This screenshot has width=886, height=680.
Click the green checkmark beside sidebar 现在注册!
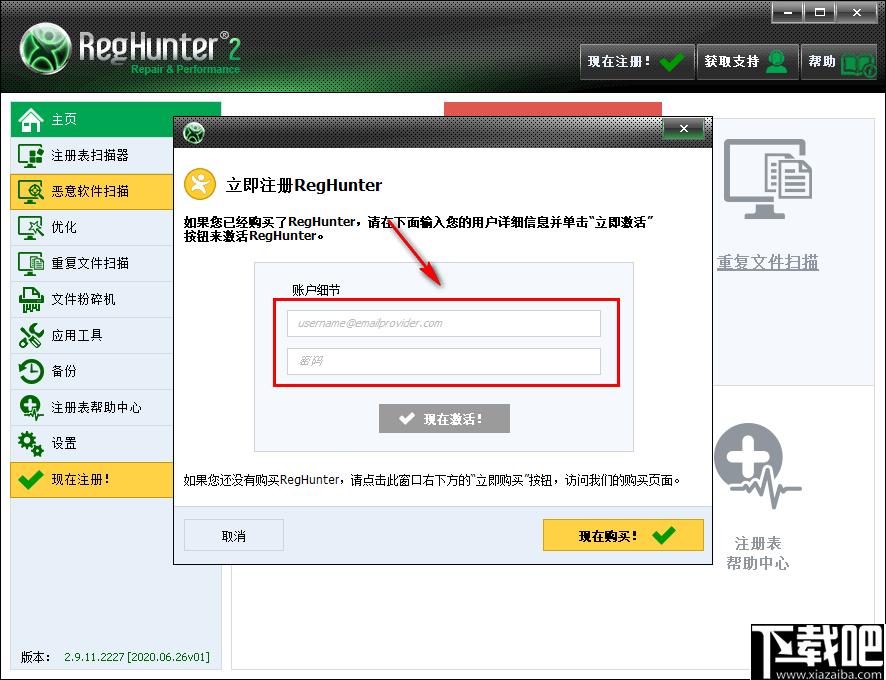[31, 480]
